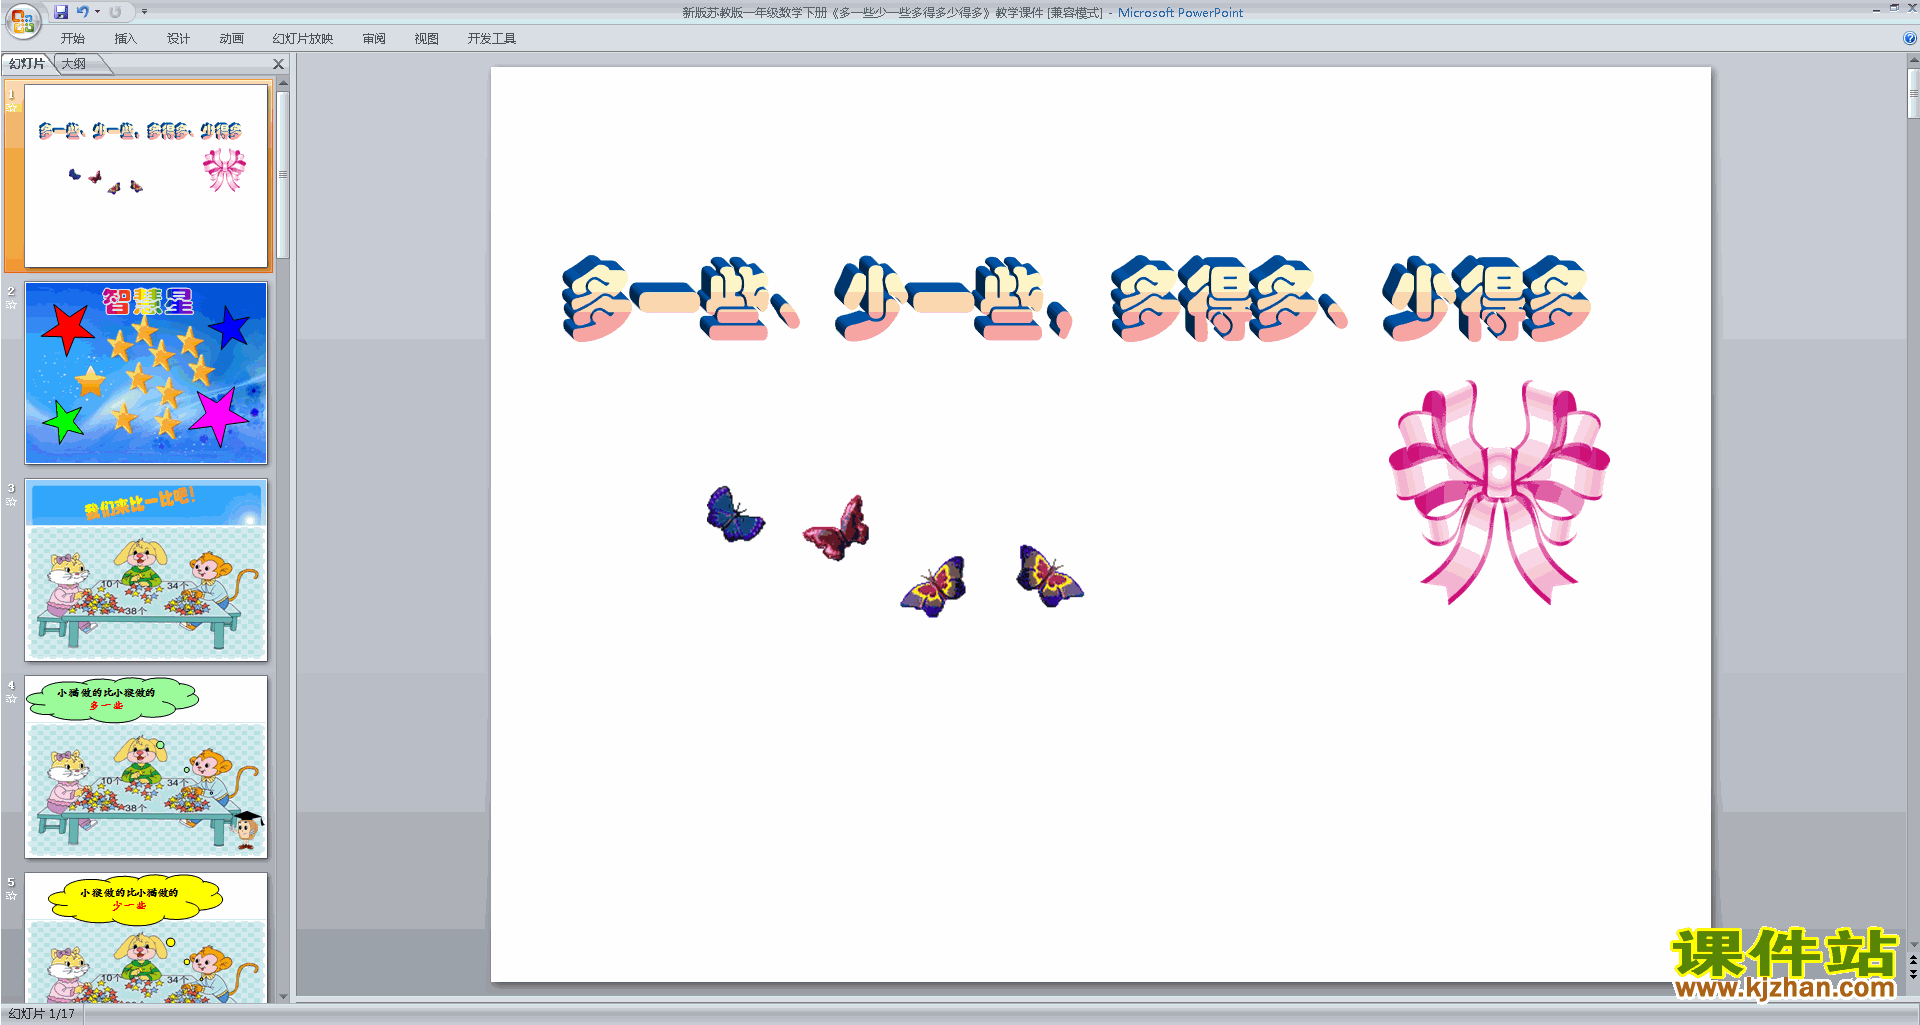Click the 幻灯片 1/17 status bar text
1920x1025 pixels.
point(42,1014)
